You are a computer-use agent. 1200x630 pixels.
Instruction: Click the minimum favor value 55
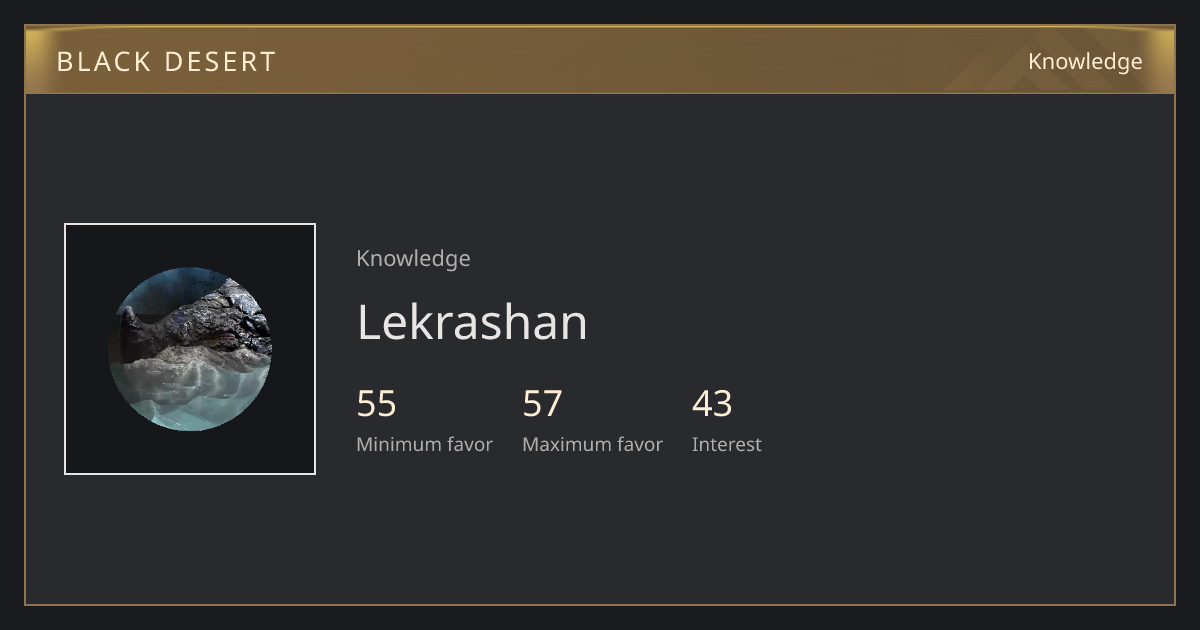377,404
